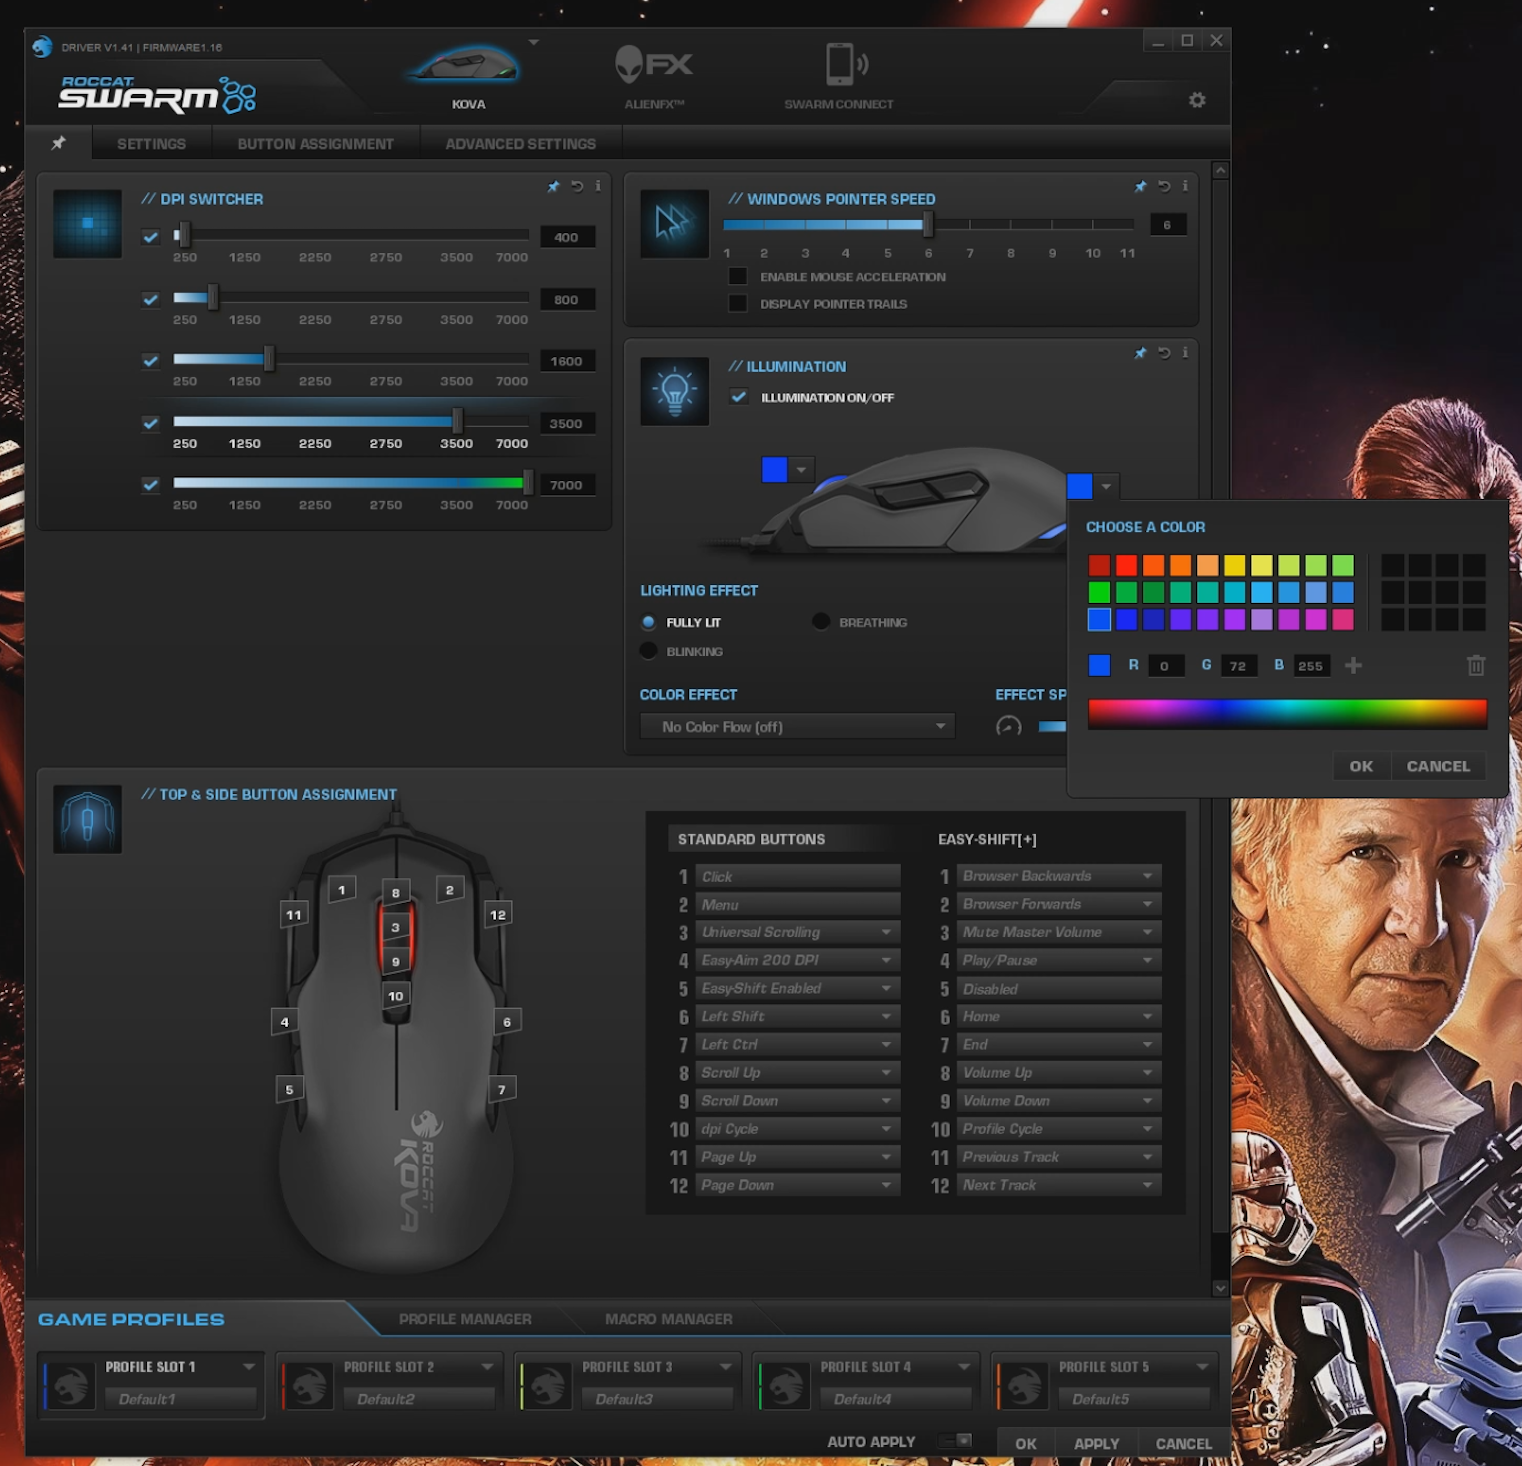
Task: Show Illumination info icon
Action: click(1185, 353)
